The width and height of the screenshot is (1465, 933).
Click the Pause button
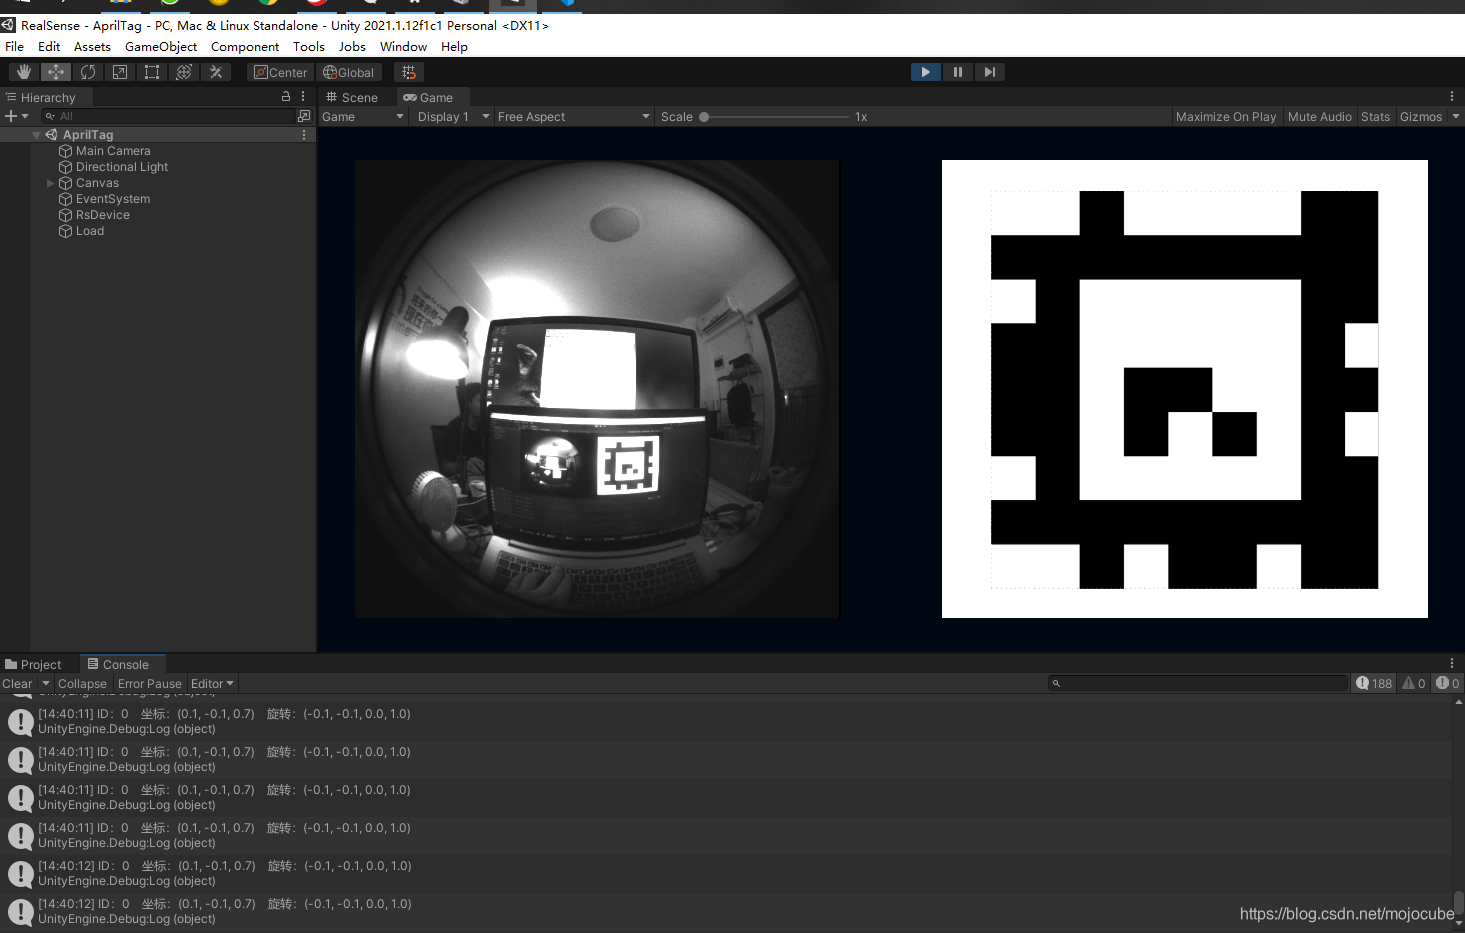pos(958,72)
